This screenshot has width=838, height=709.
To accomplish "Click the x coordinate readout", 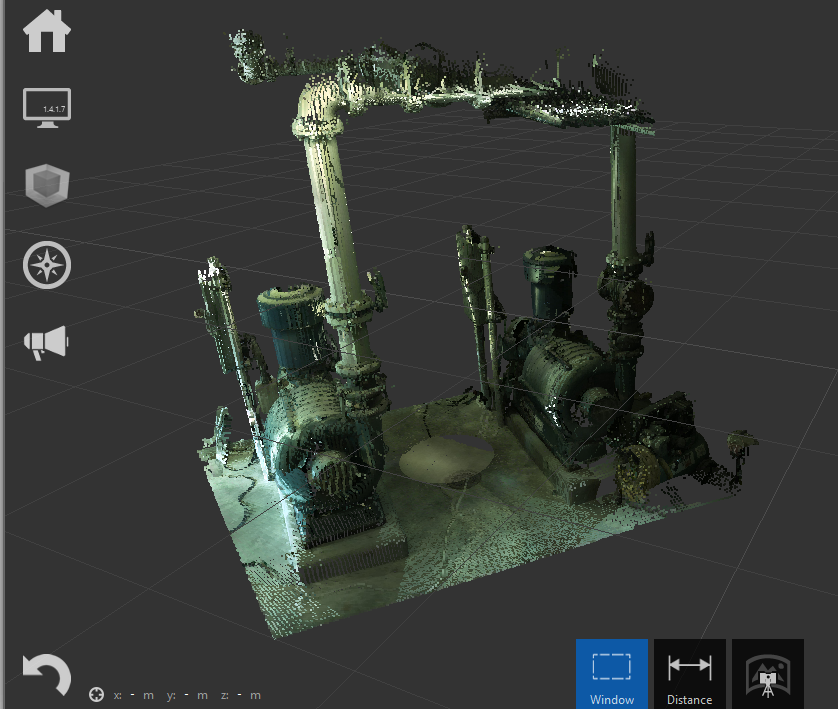I will [x=133, y=695].
